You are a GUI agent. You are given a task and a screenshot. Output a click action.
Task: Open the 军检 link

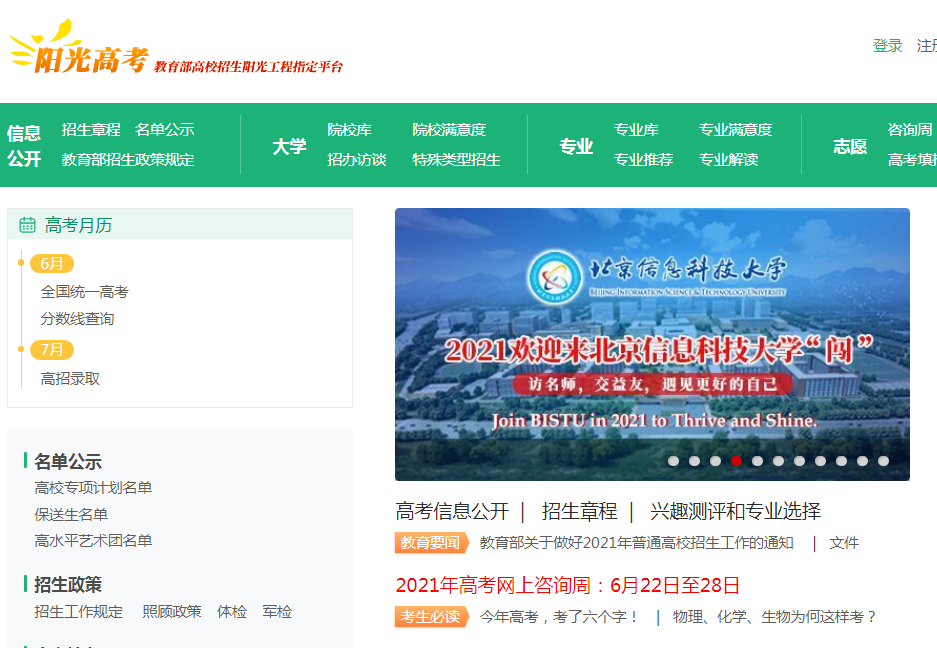277,612
